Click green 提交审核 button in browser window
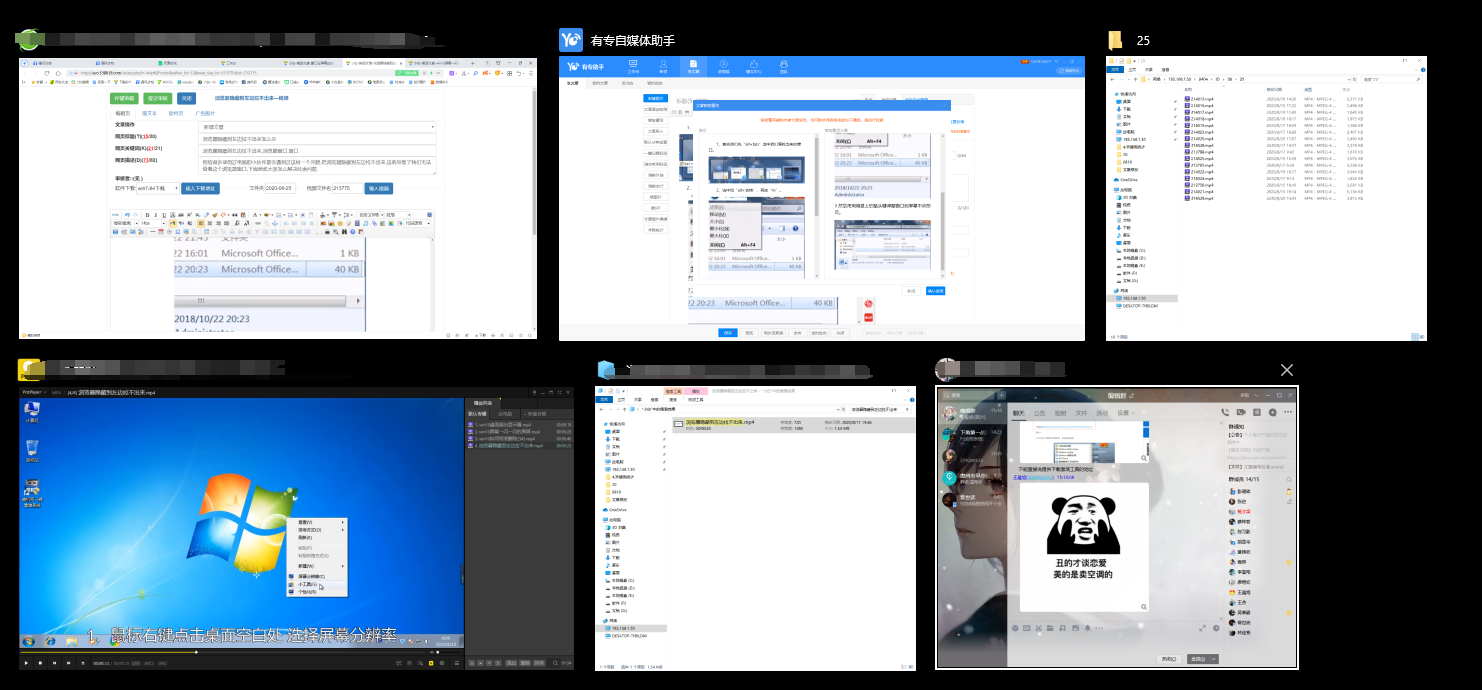 pos(158,98)
